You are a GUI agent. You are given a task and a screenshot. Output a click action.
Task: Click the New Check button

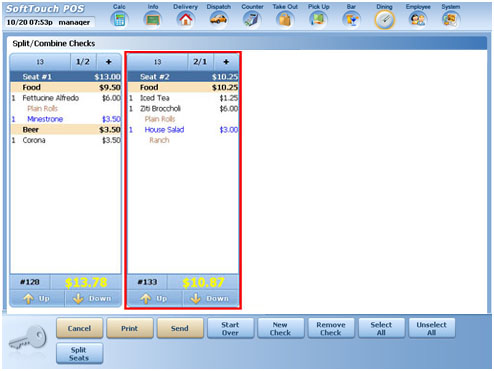(280, 328)
